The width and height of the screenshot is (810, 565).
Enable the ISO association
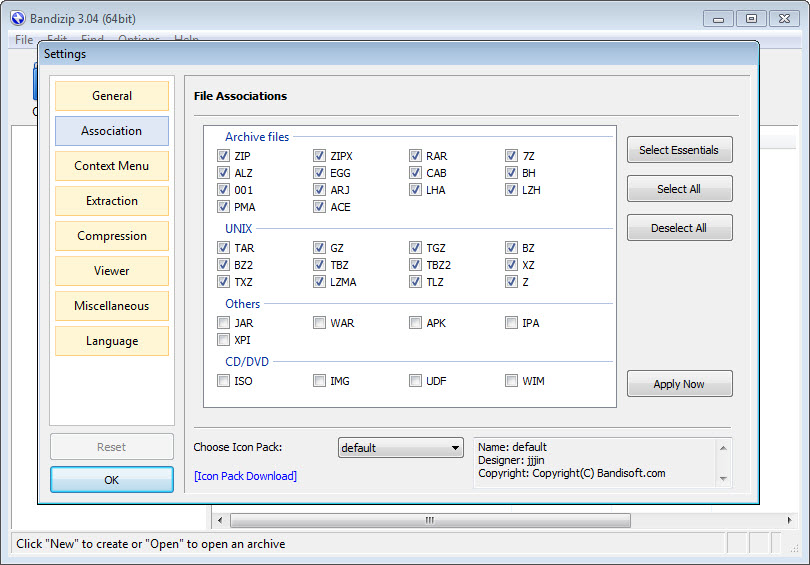pyautogui.click(x=223, y=381)
